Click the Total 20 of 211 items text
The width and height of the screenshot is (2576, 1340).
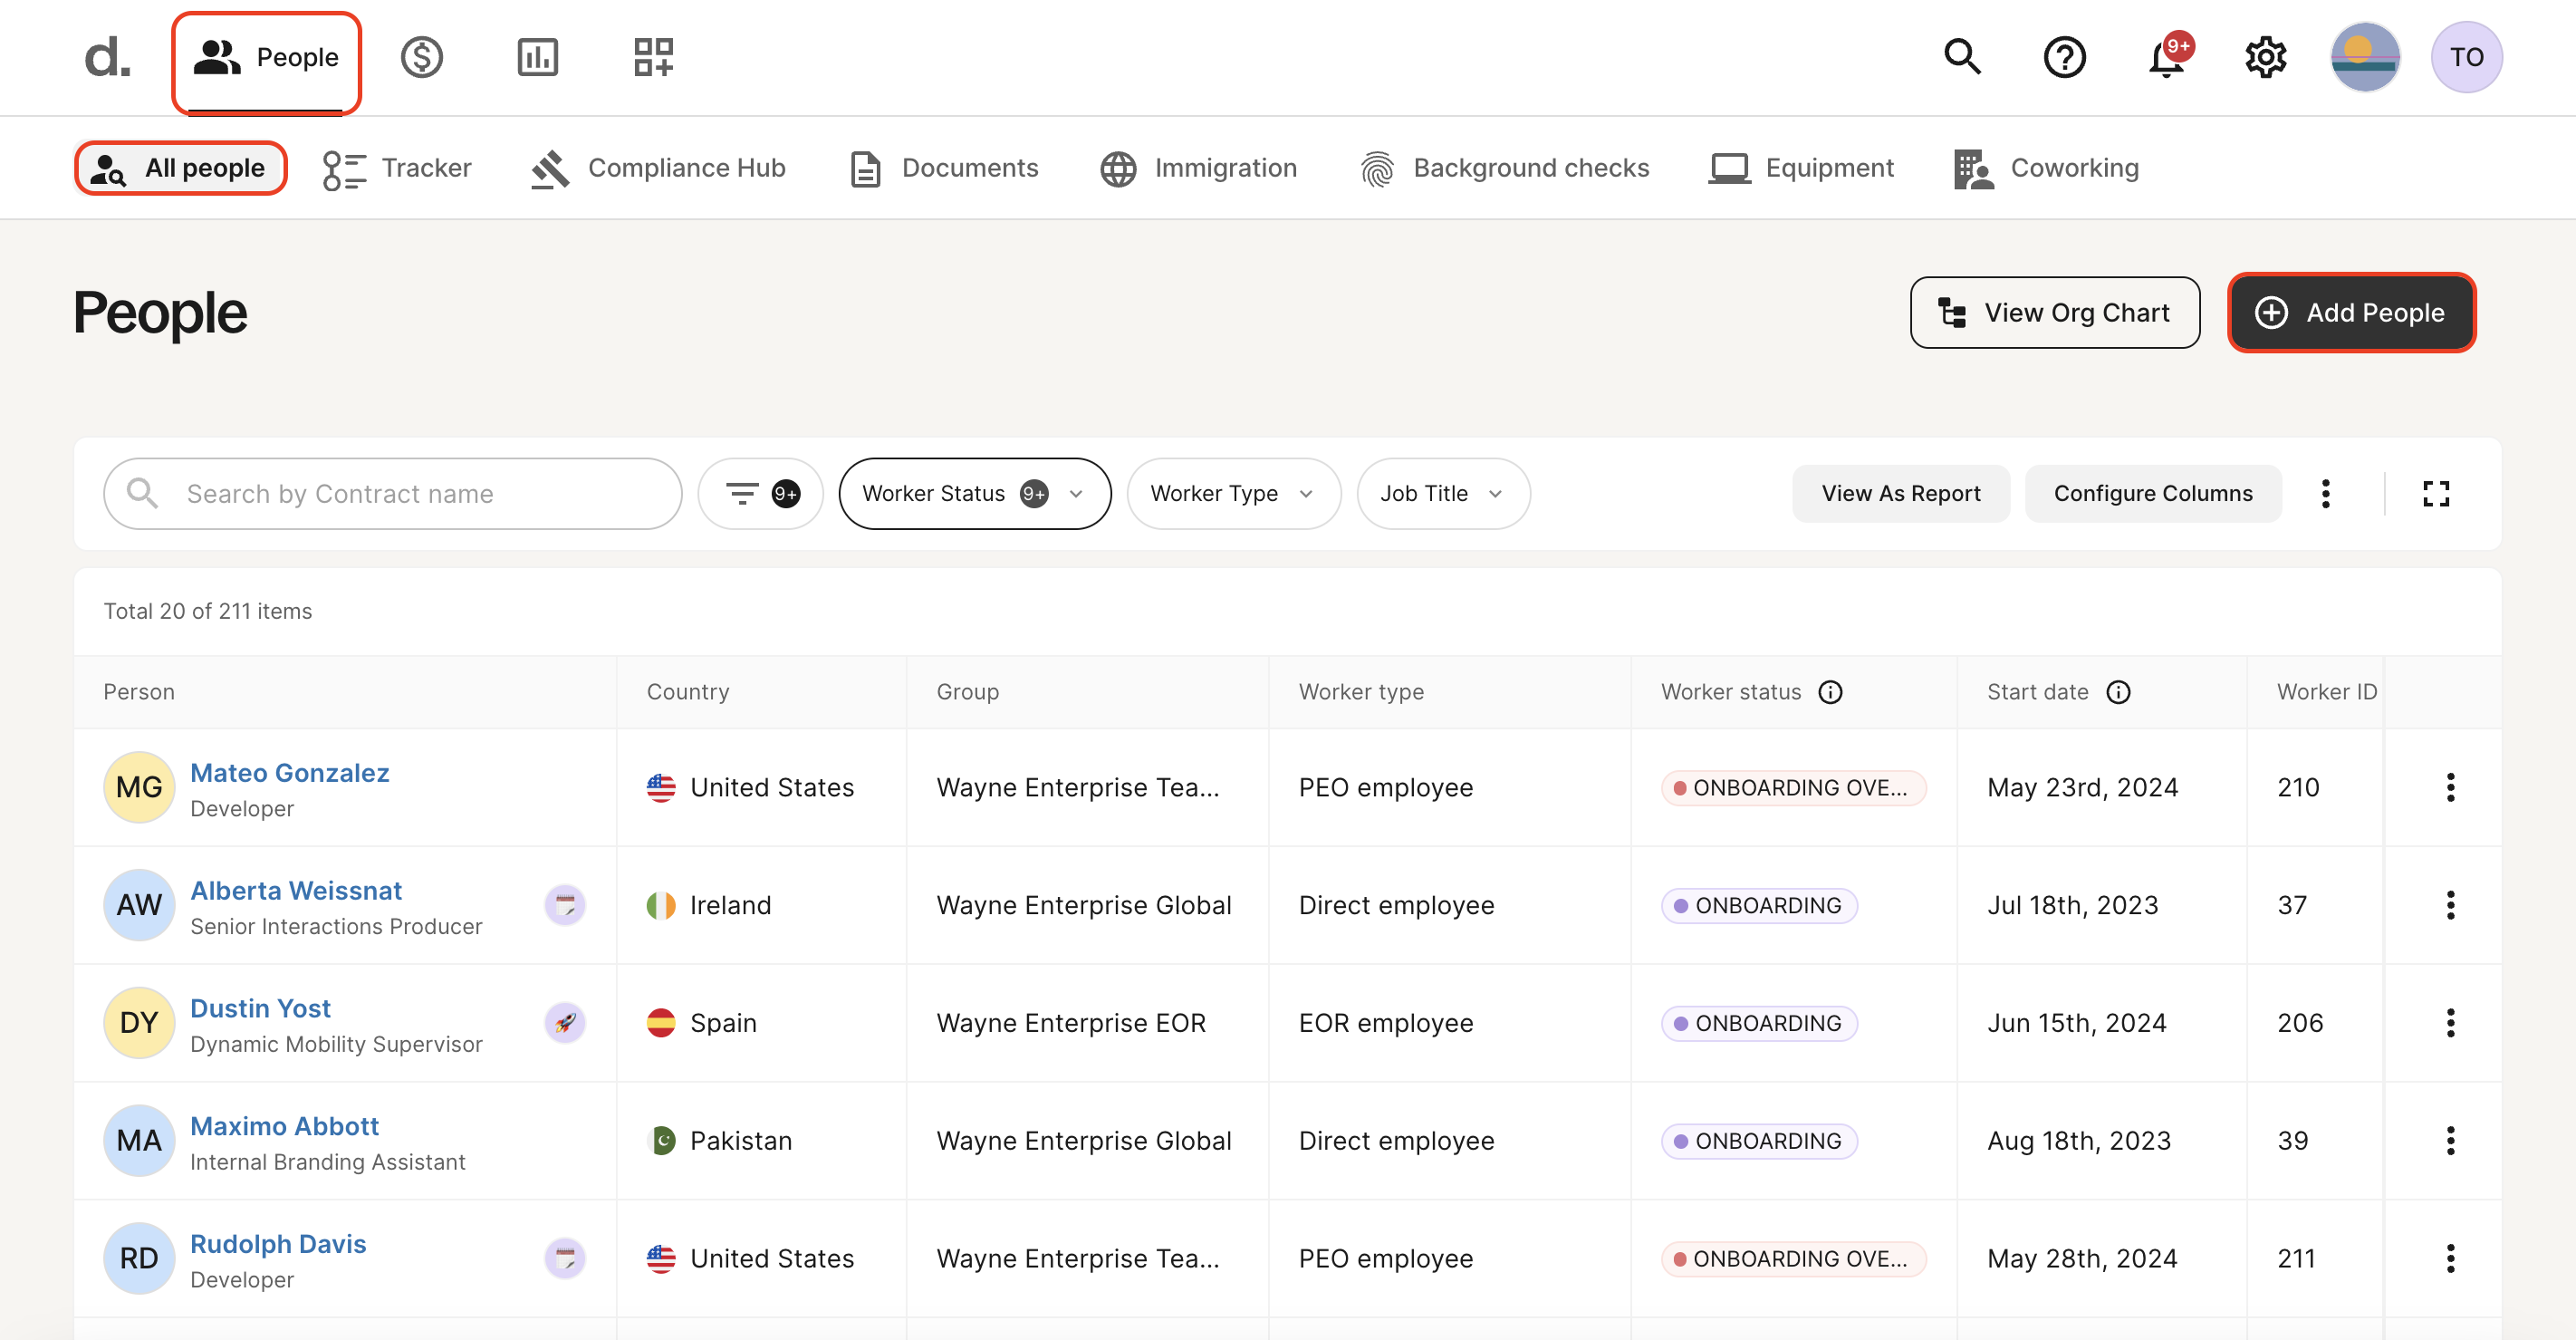(208, 611)
